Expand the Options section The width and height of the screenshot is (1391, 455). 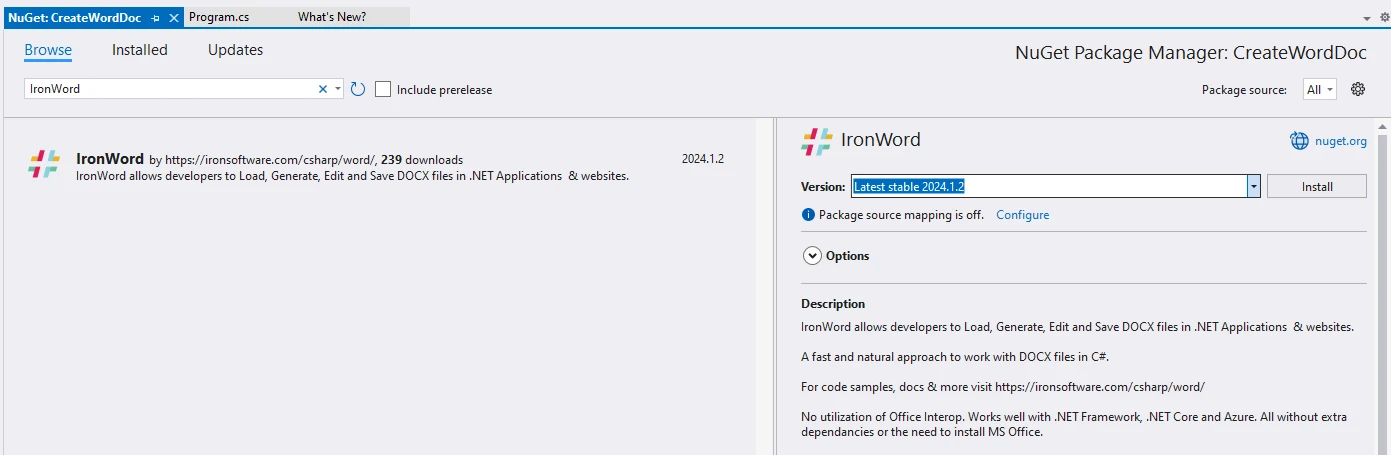tap(812, 256)
